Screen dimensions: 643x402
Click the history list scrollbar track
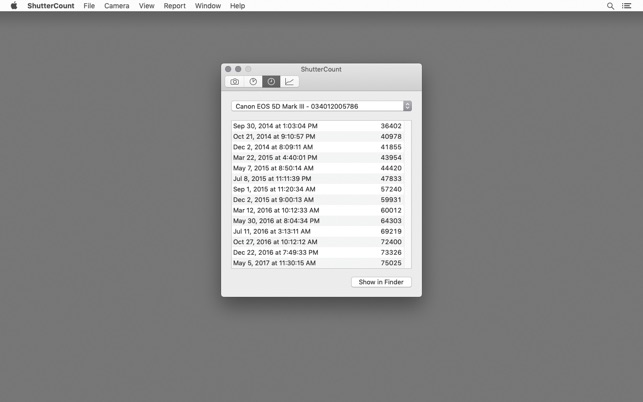(408, 194)
